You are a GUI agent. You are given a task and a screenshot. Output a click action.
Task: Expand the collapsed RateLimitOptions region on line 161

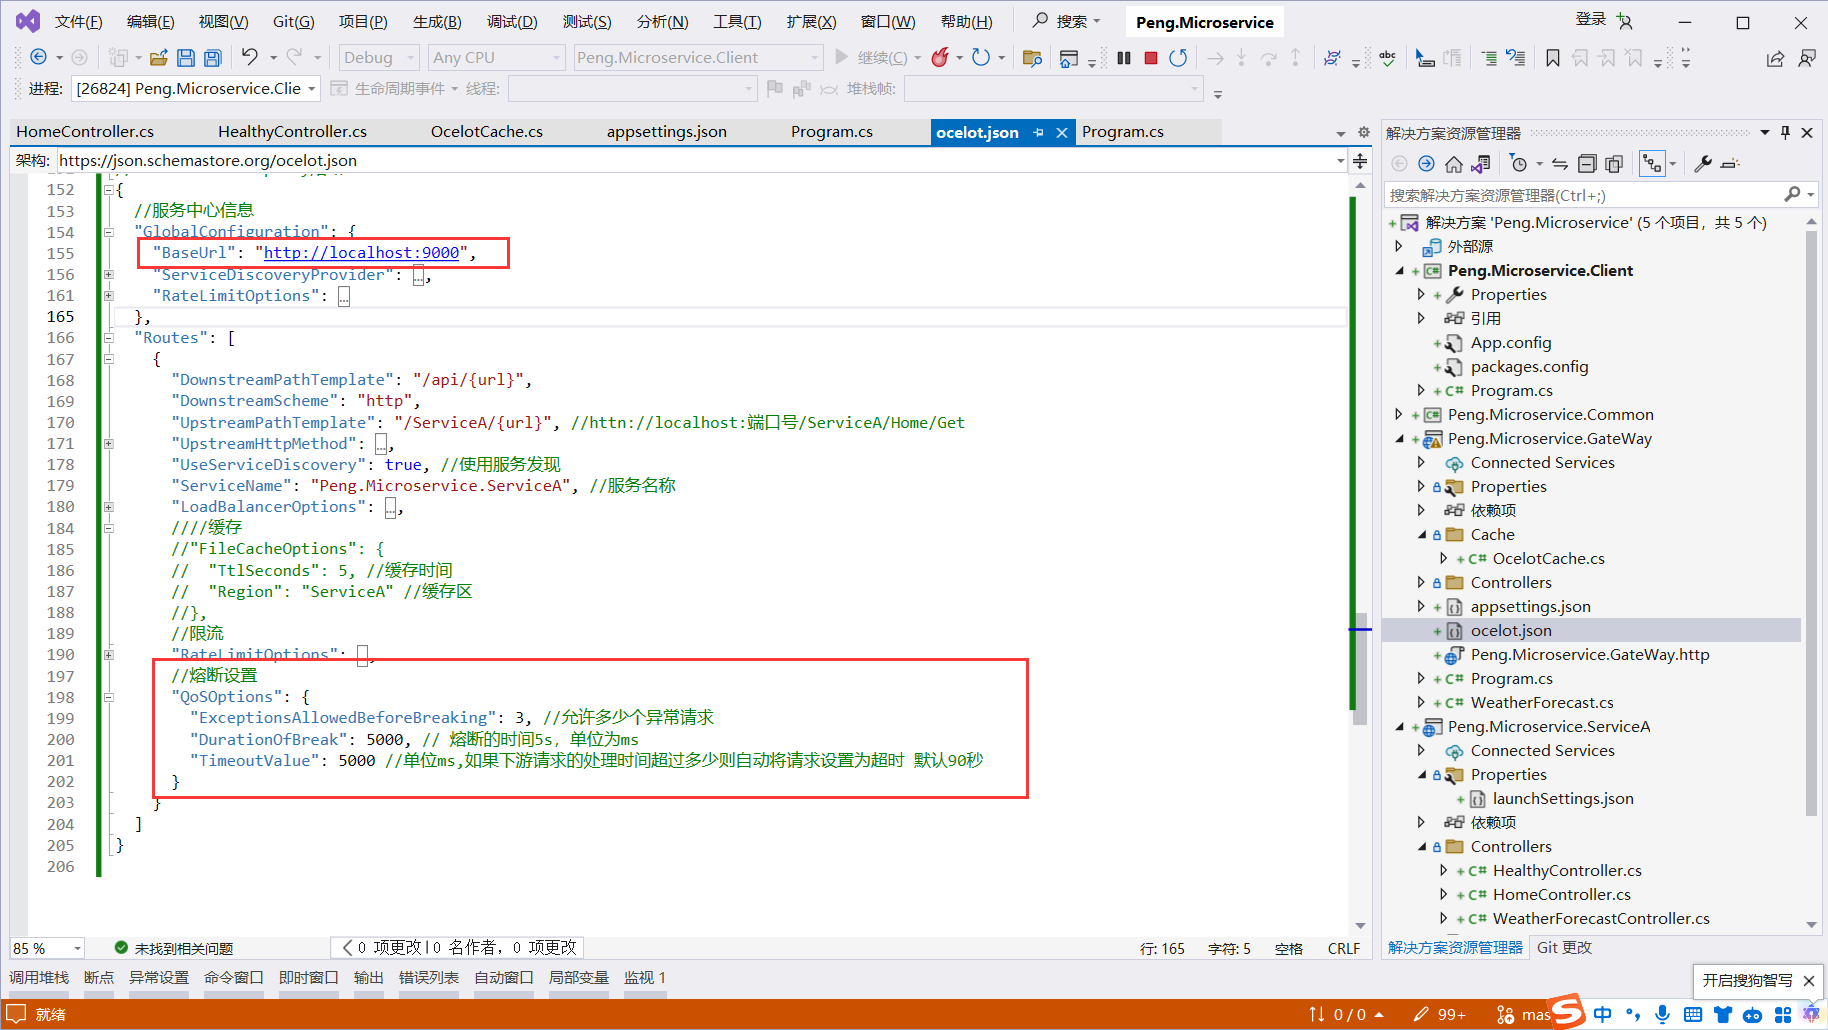point(108,296)
